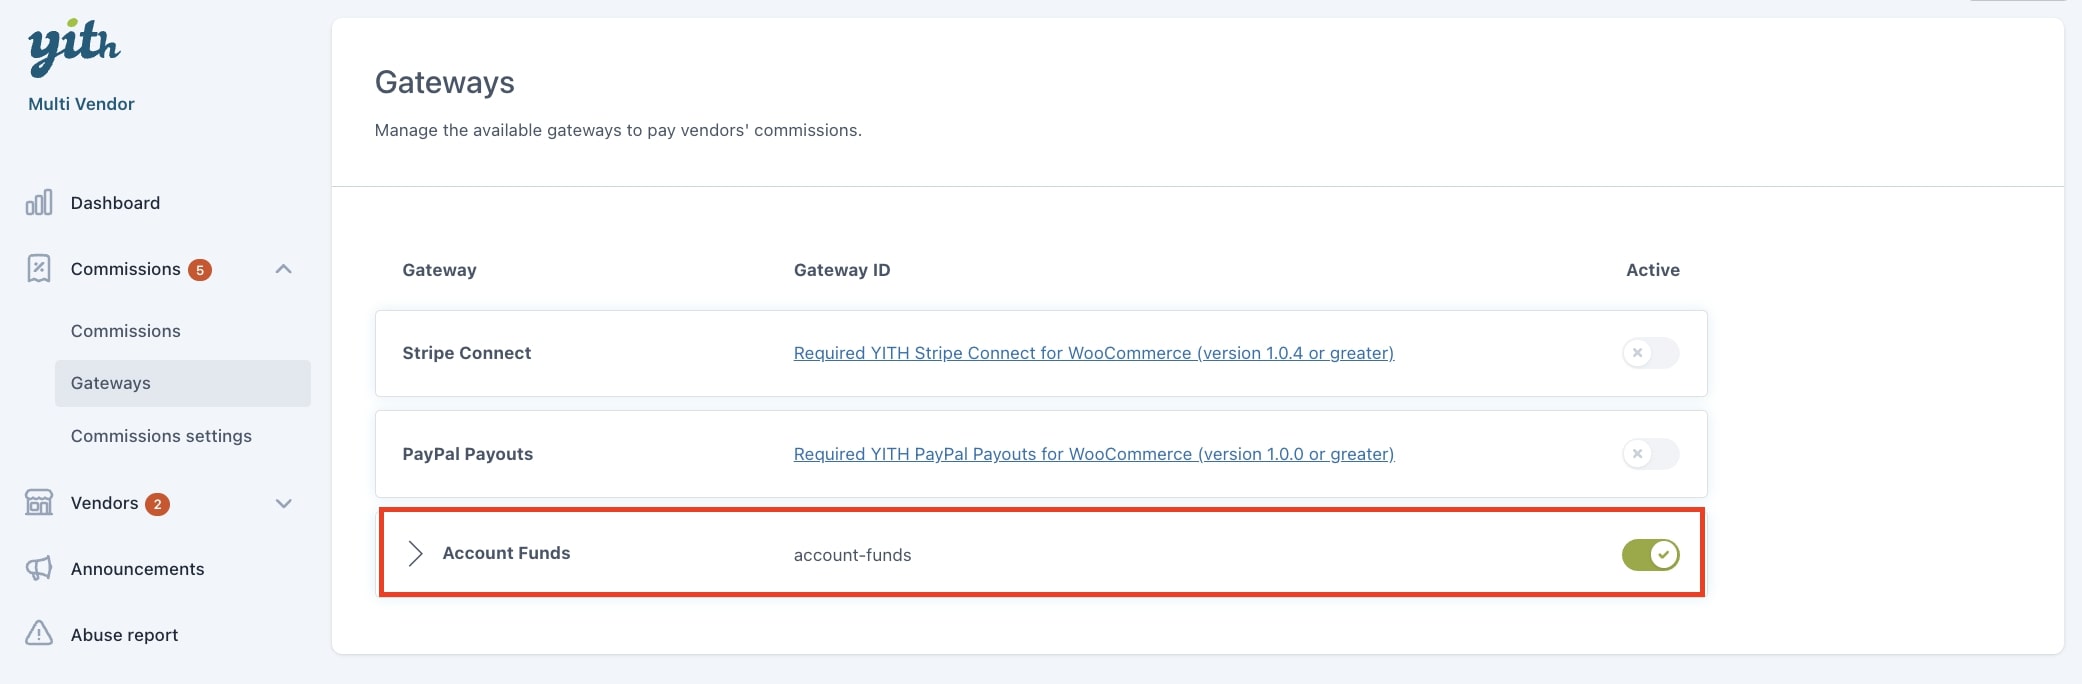Open the Vendors menu item

[x=104, y=503]
